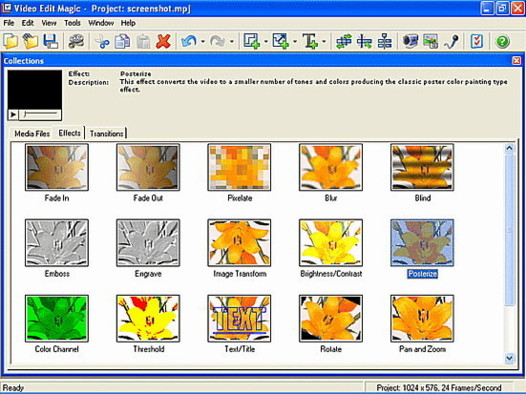Image resolution: width=526 pixels, height=394 pixels.
Task: Select the Blur effect thumbnail
Action: pos(331,167)
